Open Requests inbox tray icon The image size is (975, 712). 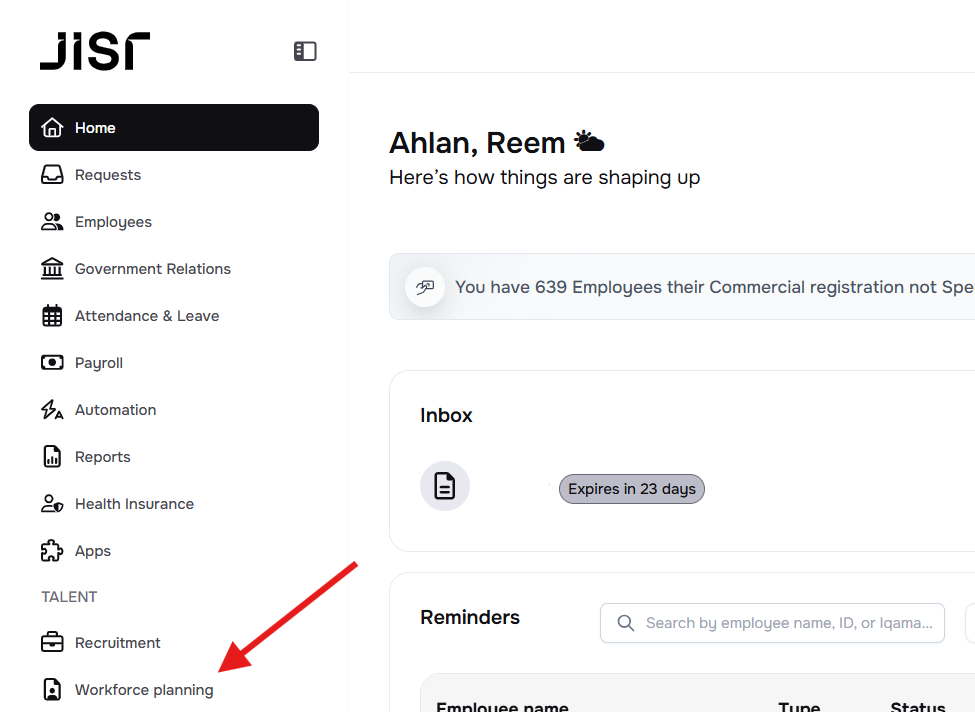coord(52,175)
